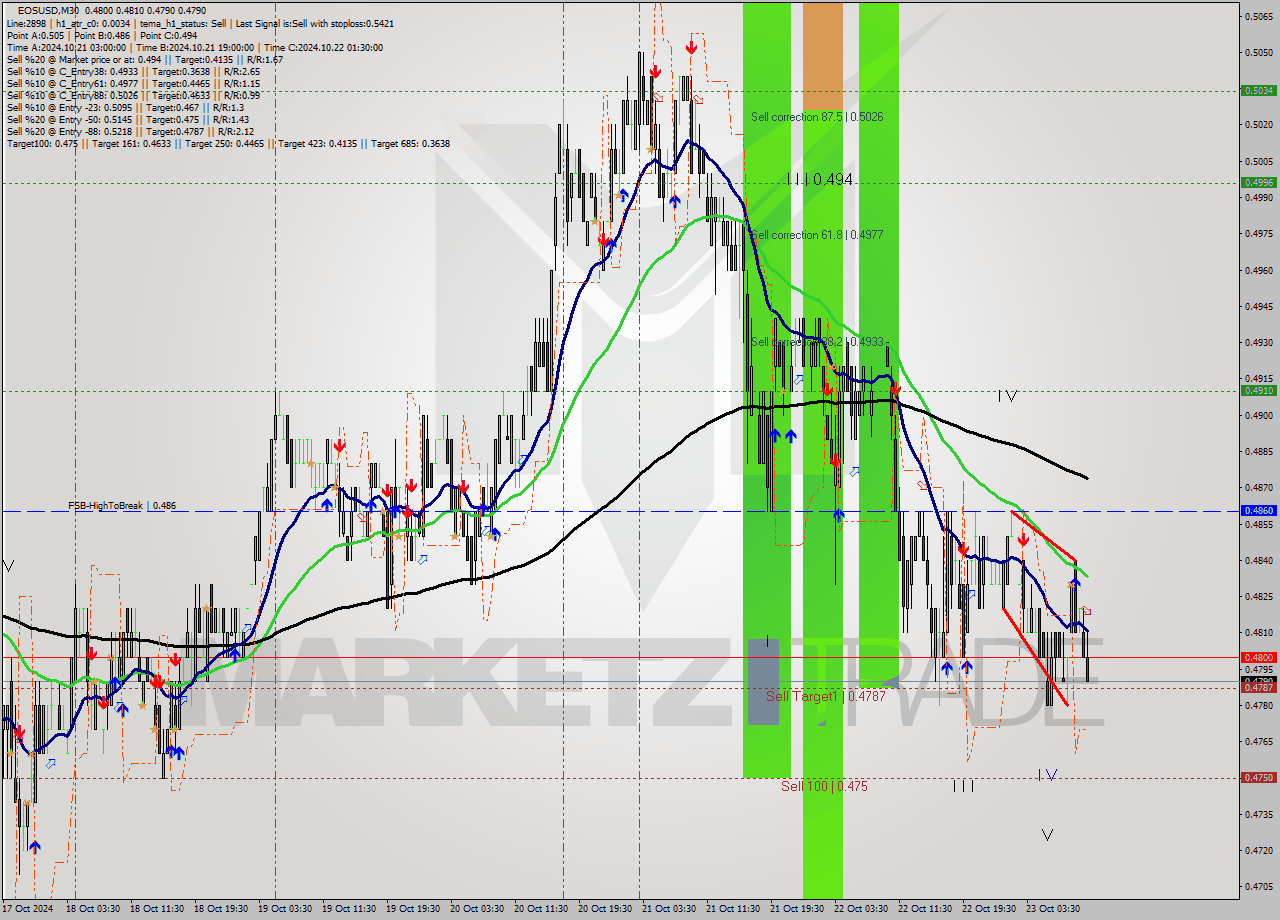Screen dimensions: 1280x920
Task: Click the red 0.4800 price tag
Action: point(1258,657)
